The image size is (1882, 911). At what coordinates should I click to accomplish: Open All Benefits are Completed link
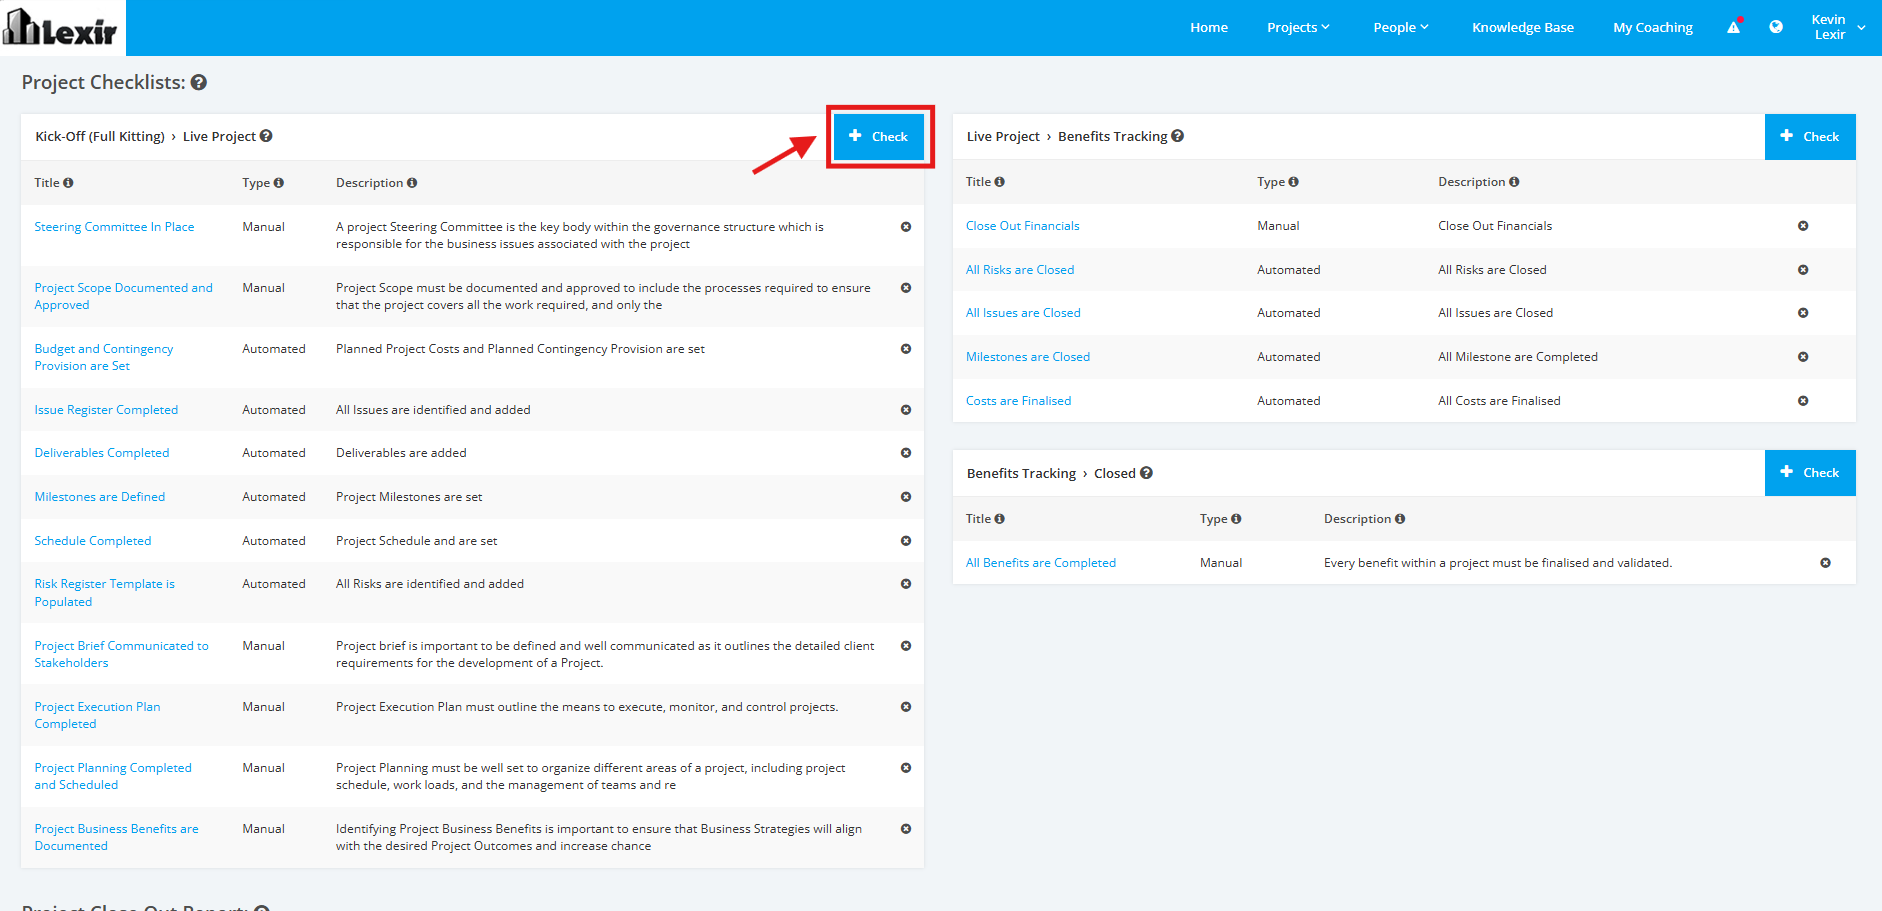[x=1041, y=563]
